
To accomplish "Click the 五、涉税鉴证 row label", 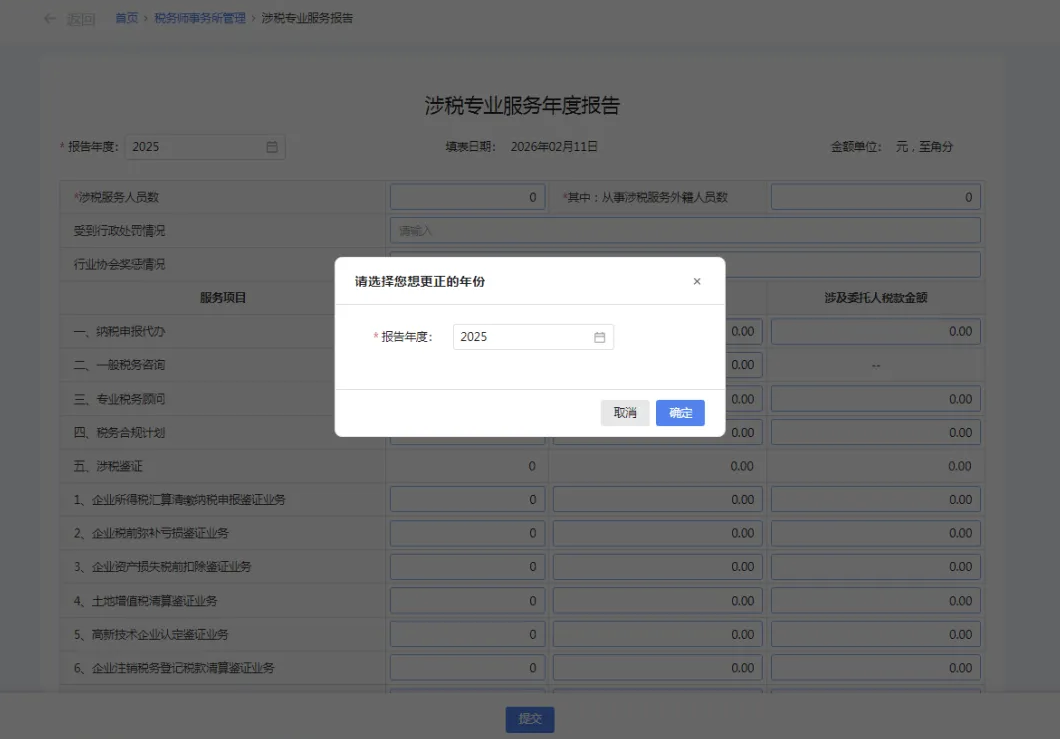I will [108, 466].
